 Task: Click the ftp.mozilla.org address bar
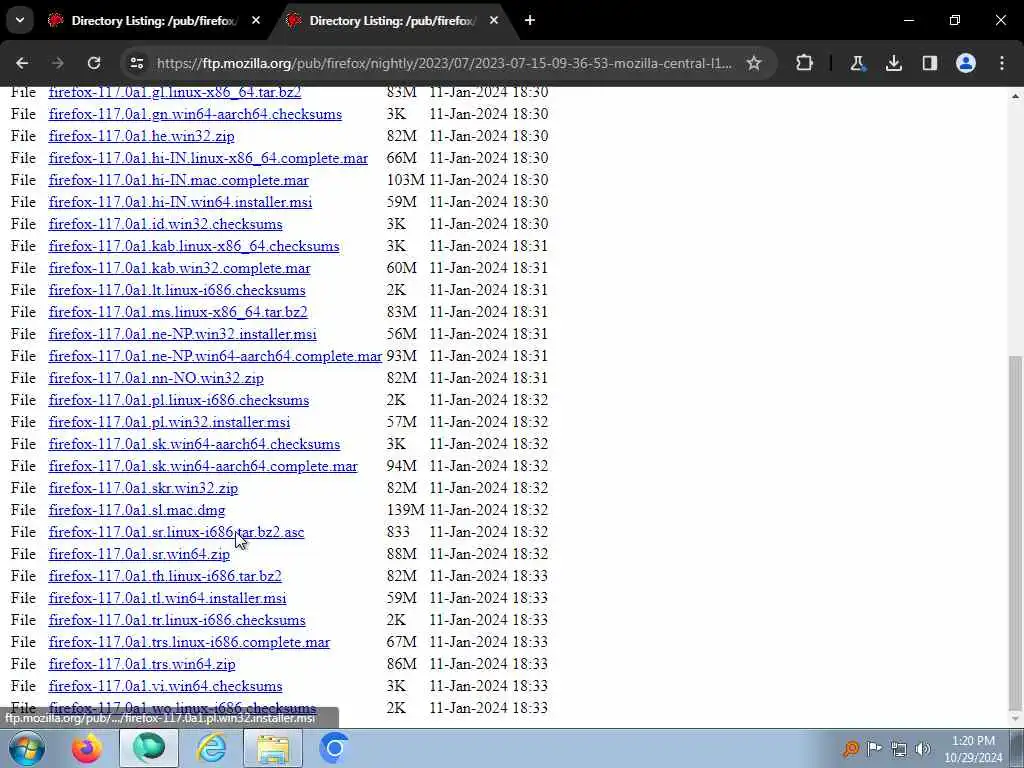click(444, 63)
